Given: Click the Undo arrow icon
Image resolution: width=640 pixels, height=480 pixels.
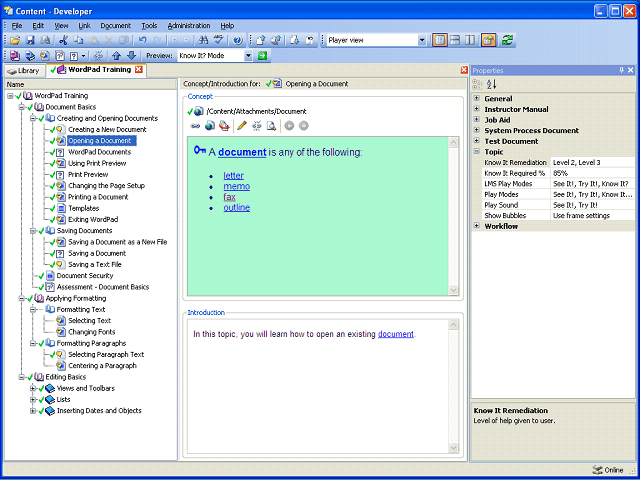Looking at the screenshot, I should tap(142, 40).
